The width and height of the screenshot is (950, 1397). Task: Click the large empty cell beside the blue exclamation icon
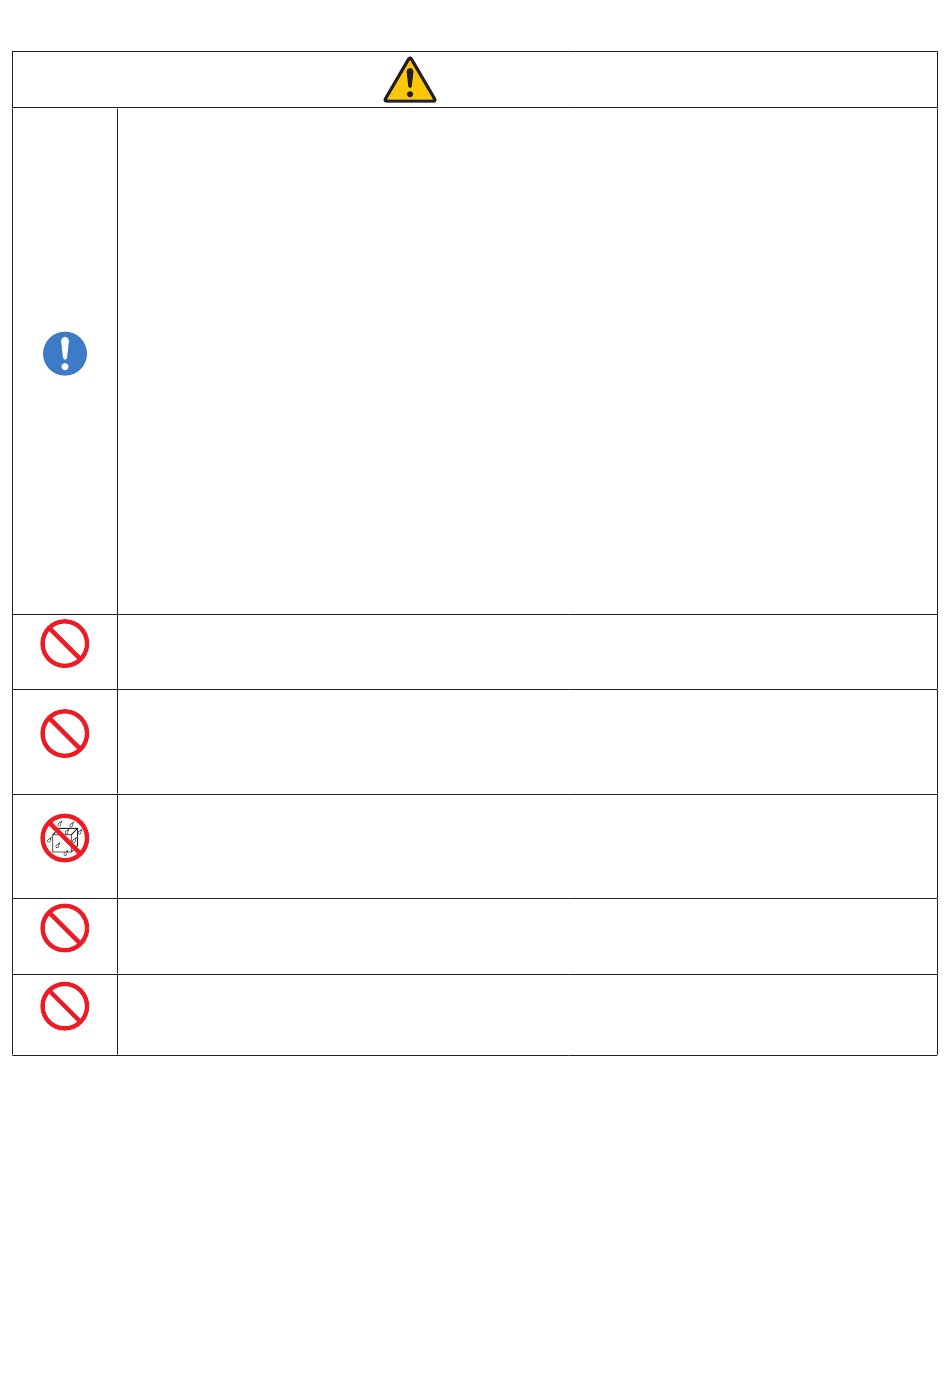coord(527,361)
